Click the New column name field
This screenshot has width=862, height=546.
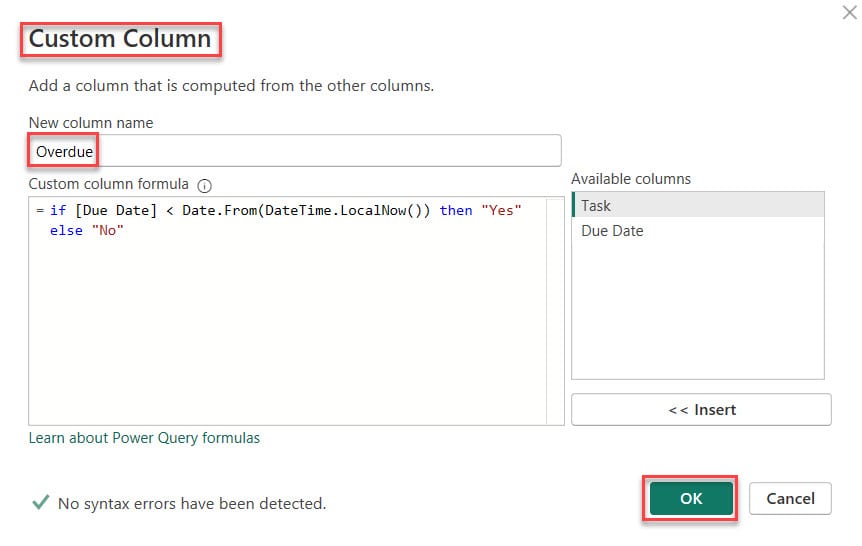pyautogui.click(x=295, y=151)
